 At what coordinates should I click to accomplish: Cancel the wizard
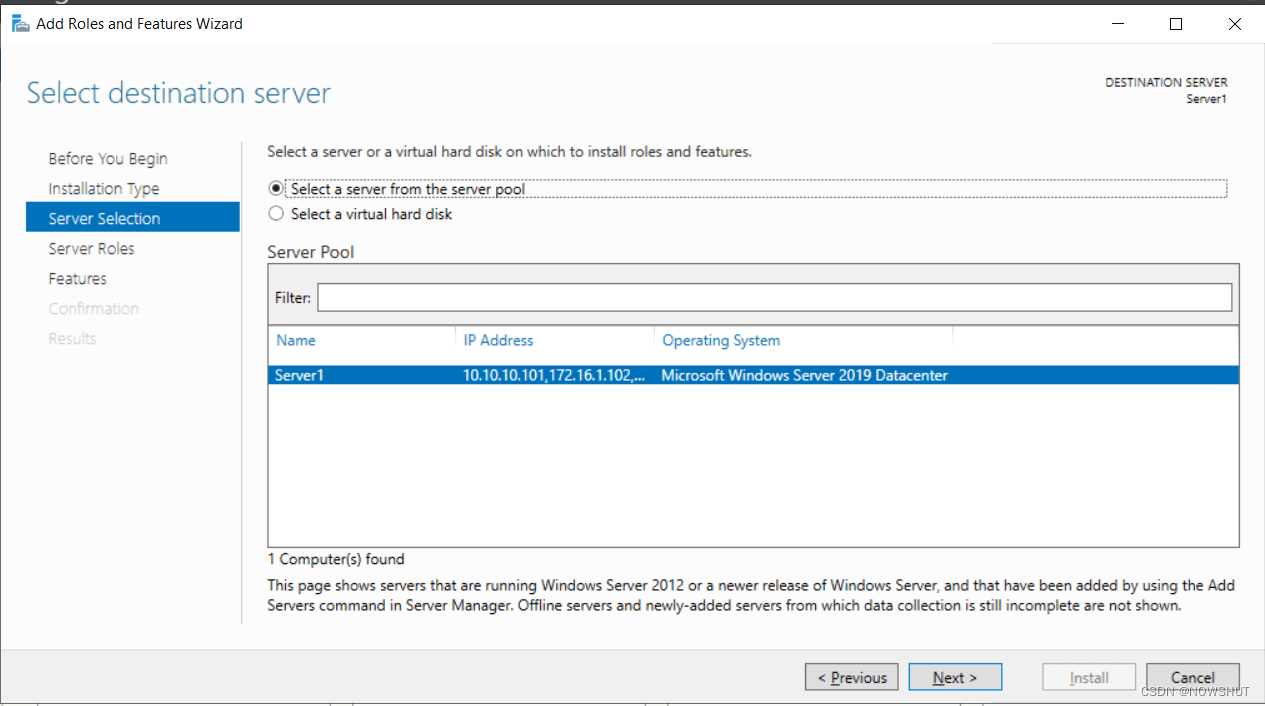(1192, 677)
